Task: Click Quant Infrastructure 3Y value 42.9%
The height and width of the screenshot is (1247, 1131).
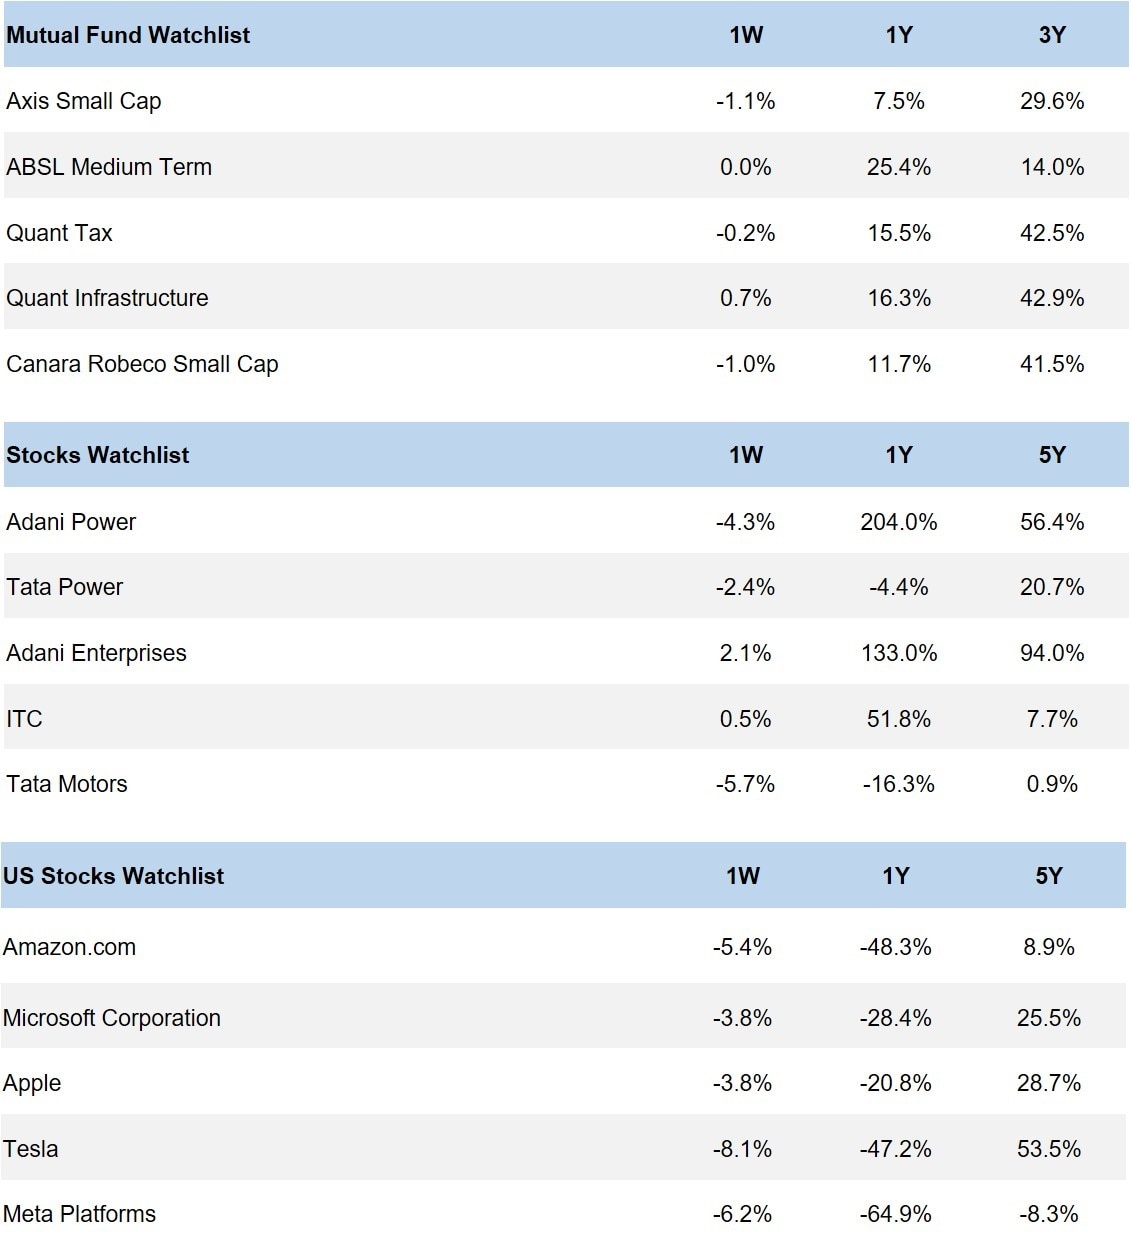Action: coord(1052,298)
